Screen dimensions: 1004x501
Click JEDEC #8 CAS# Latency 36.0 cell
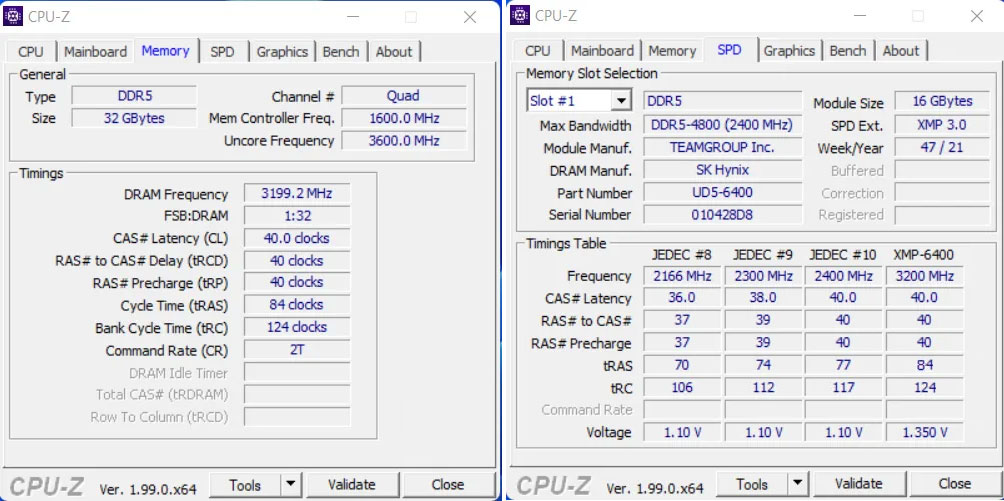click(682, 298)
